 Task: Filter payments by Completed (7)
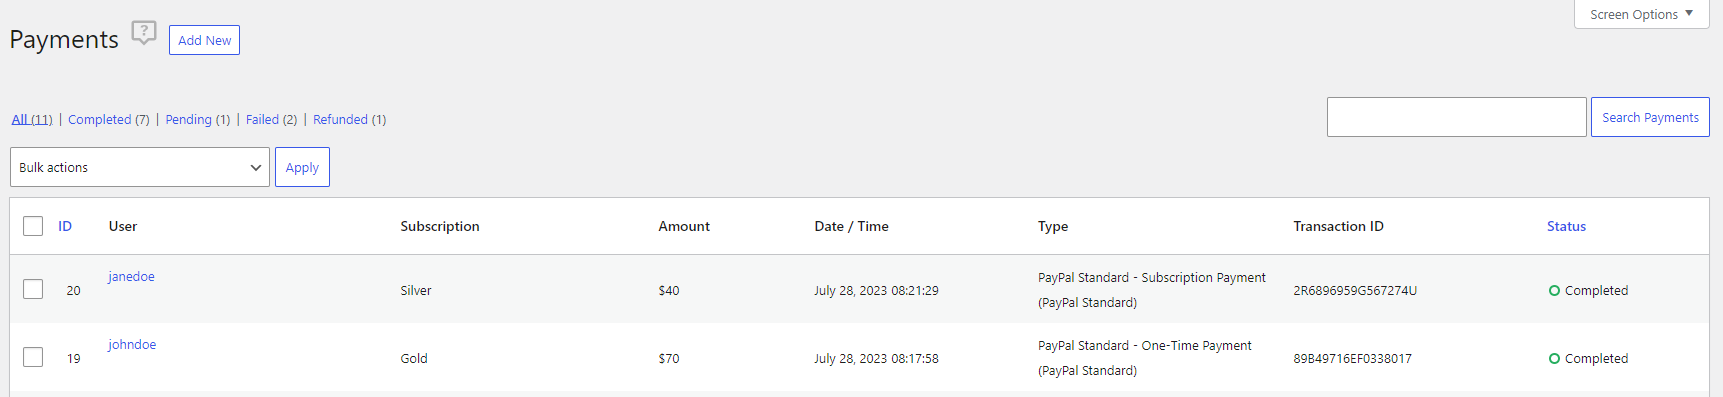click(x=108, y=119)
